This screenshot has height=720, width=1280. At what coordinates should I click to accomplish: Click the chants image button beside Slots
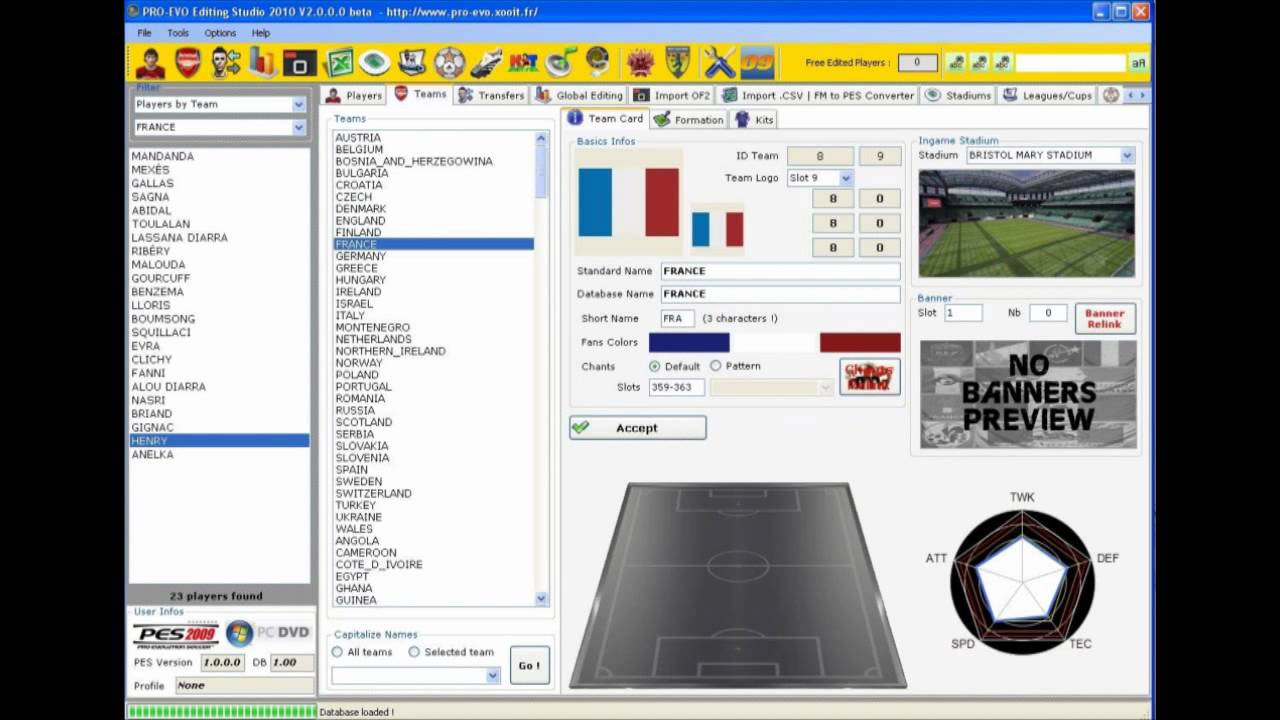click(x=870, y=376)
